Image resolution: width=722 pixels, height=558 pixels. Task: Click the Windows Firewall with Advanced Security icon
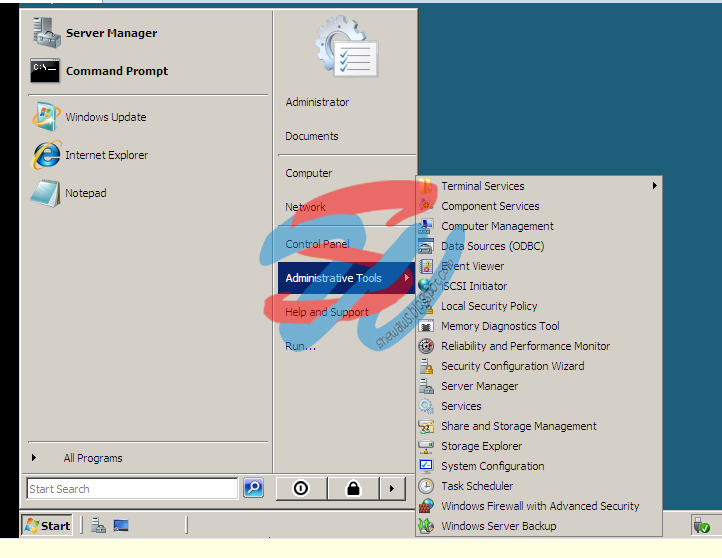point(426,506)
